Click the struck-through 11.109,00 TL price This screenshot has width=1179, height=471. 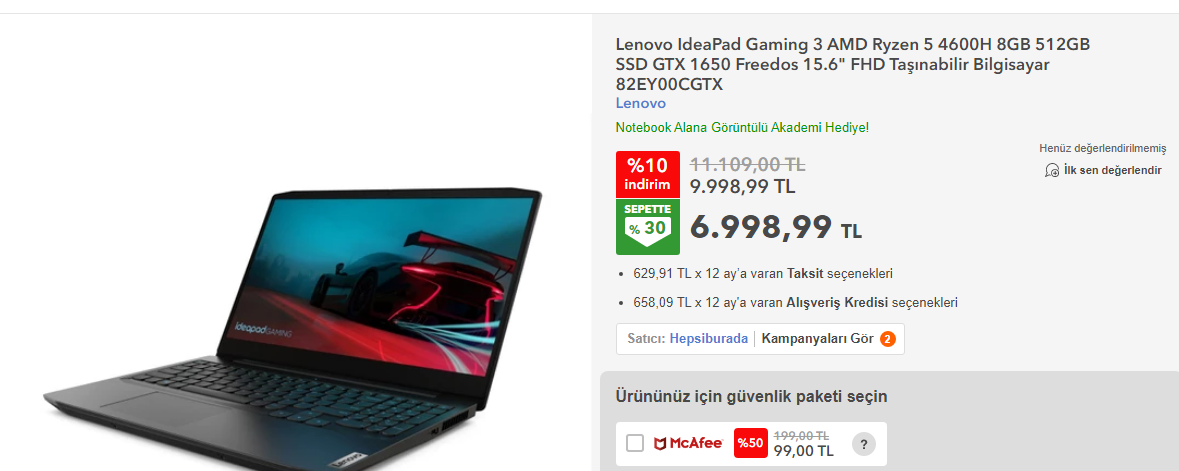coord(747,164)
